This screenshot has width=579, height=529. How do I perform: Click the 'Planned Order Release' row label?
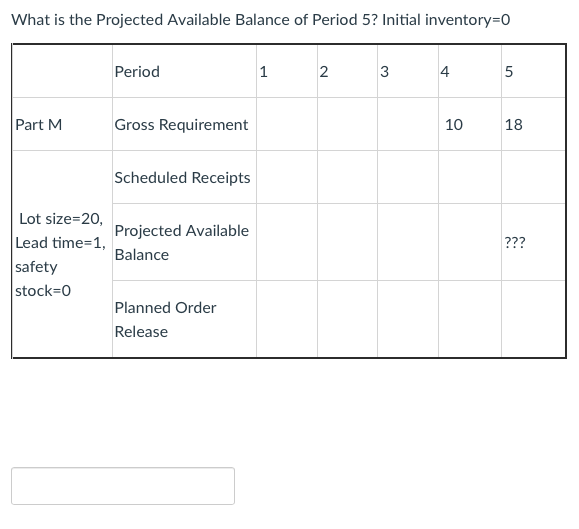pyautogui.click(x=165, y=319)
